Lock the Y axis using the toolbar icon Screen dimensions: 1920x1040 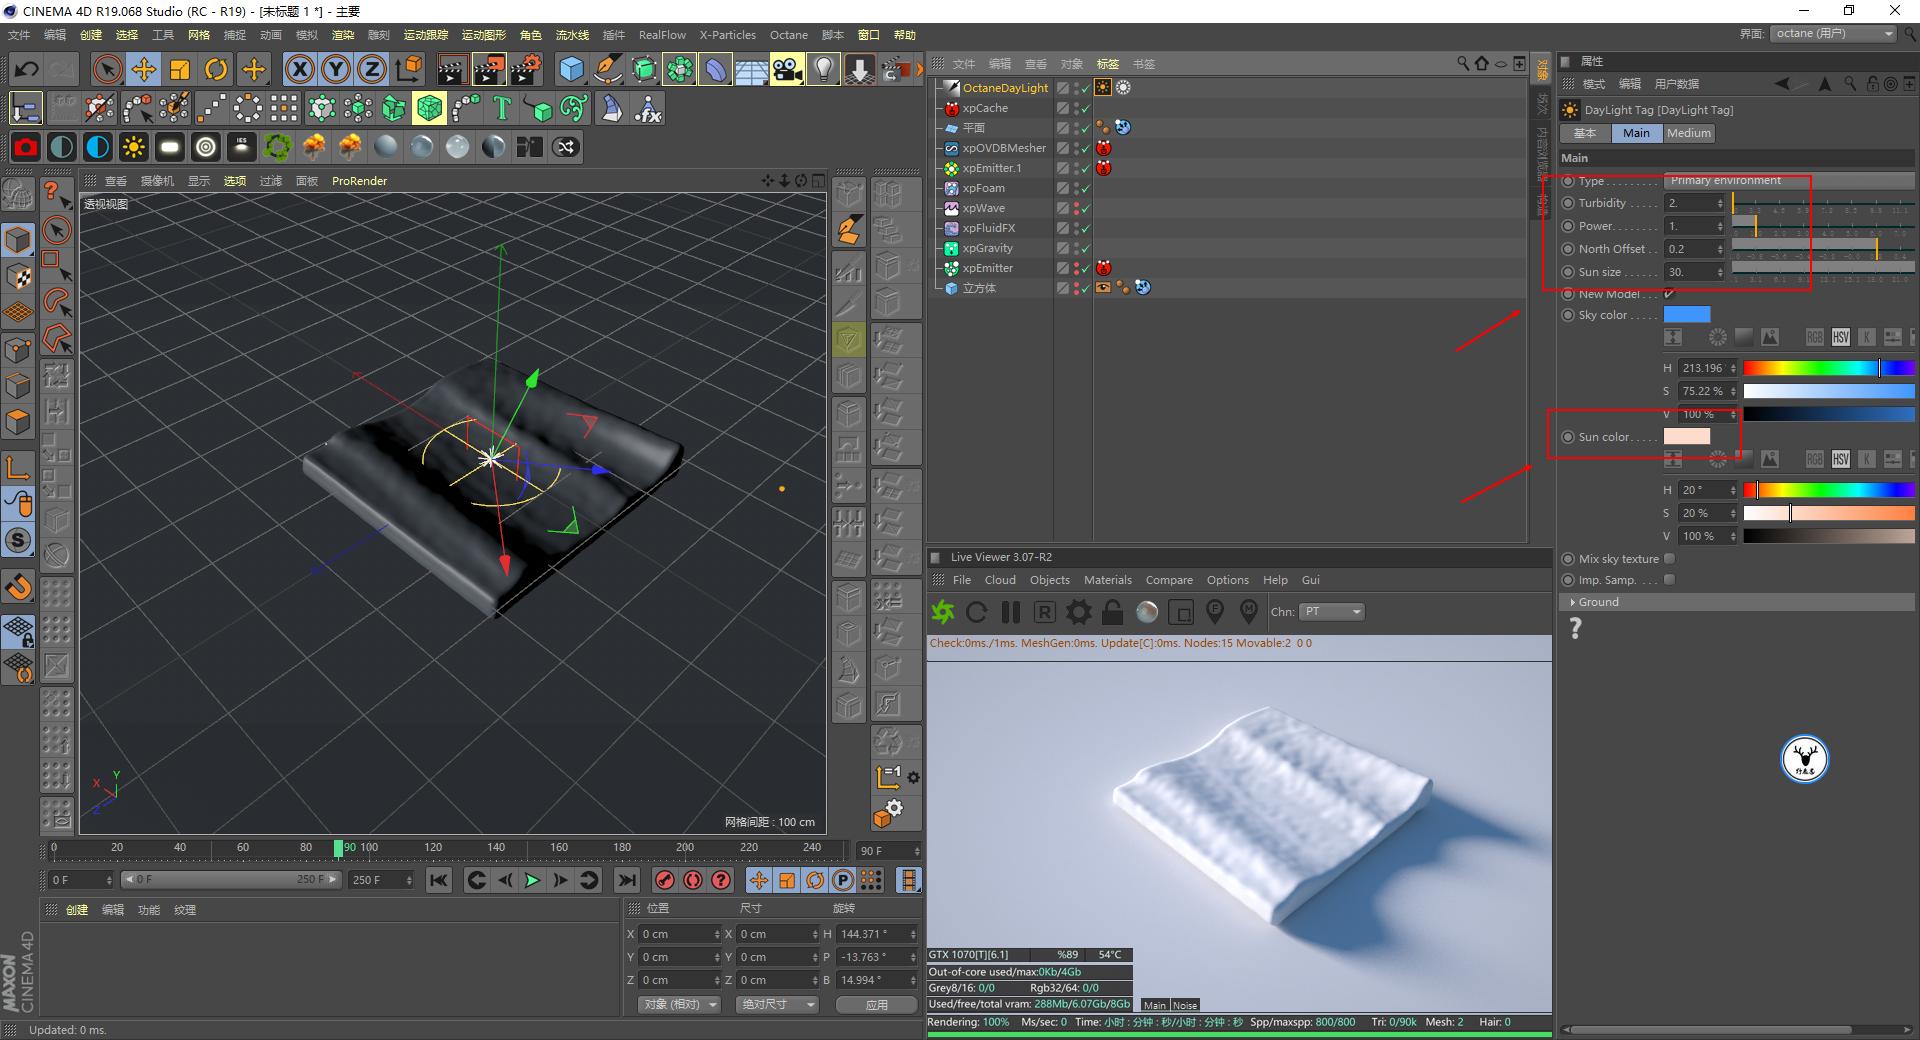335,69
